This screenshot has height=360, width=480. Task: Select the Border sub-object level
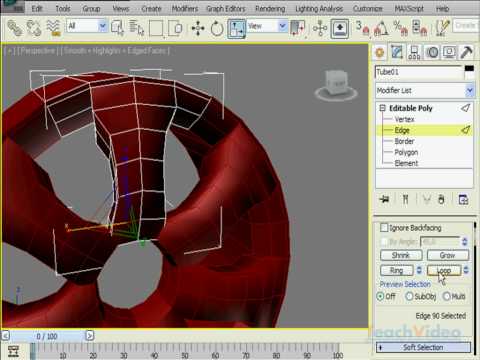(404, 141)
